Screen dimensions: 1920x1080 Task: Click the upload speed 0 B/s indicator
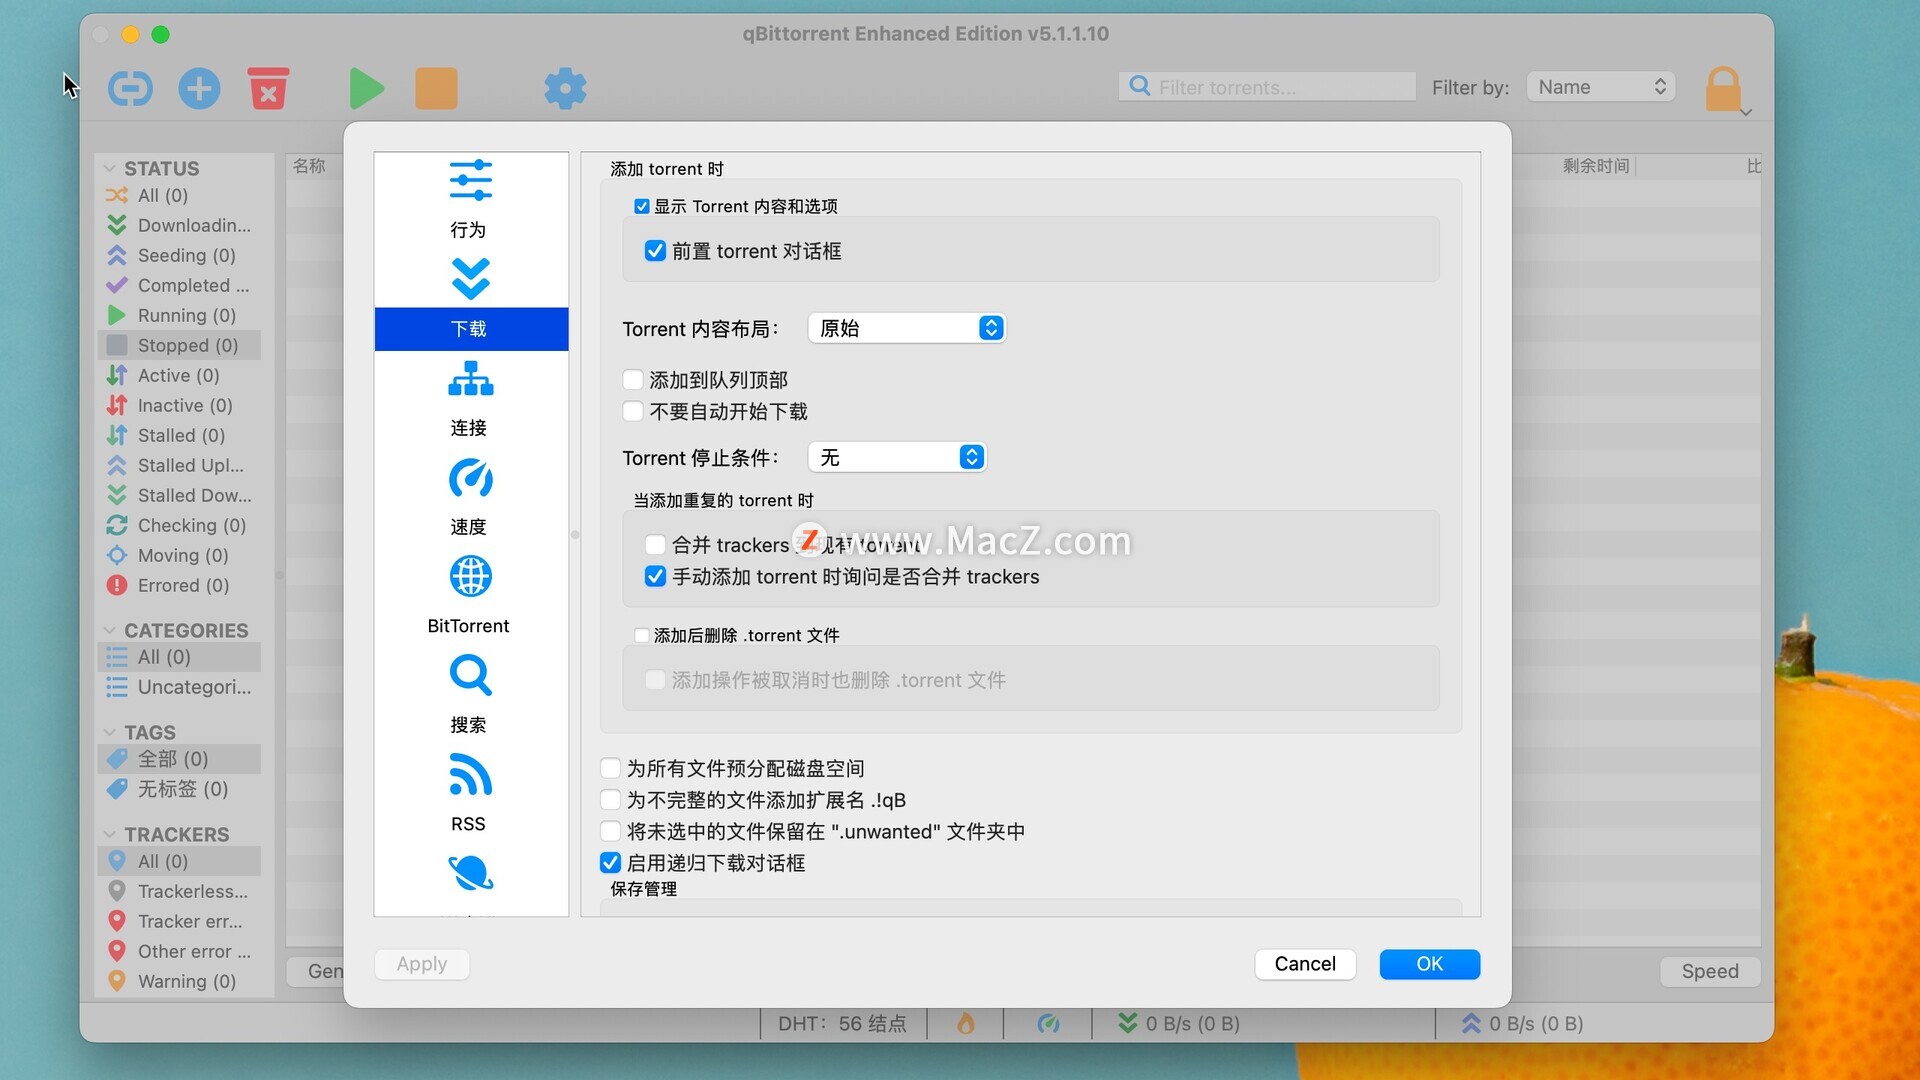pyautogui.click(x=1522, y=1023)
